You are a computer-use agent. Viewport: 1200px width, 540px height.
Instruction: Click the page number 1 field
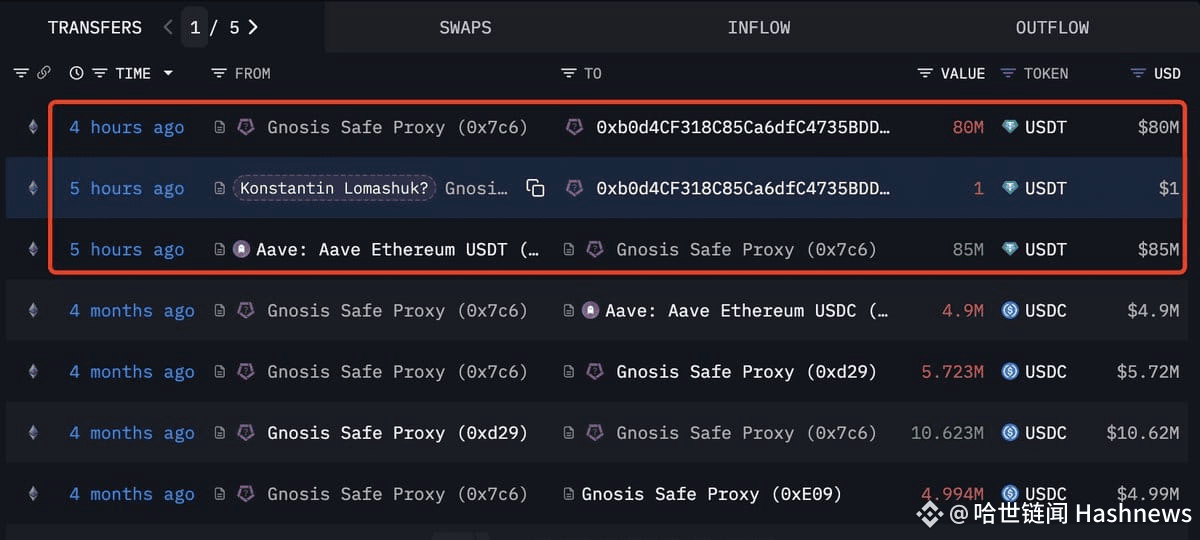[195, 27]
